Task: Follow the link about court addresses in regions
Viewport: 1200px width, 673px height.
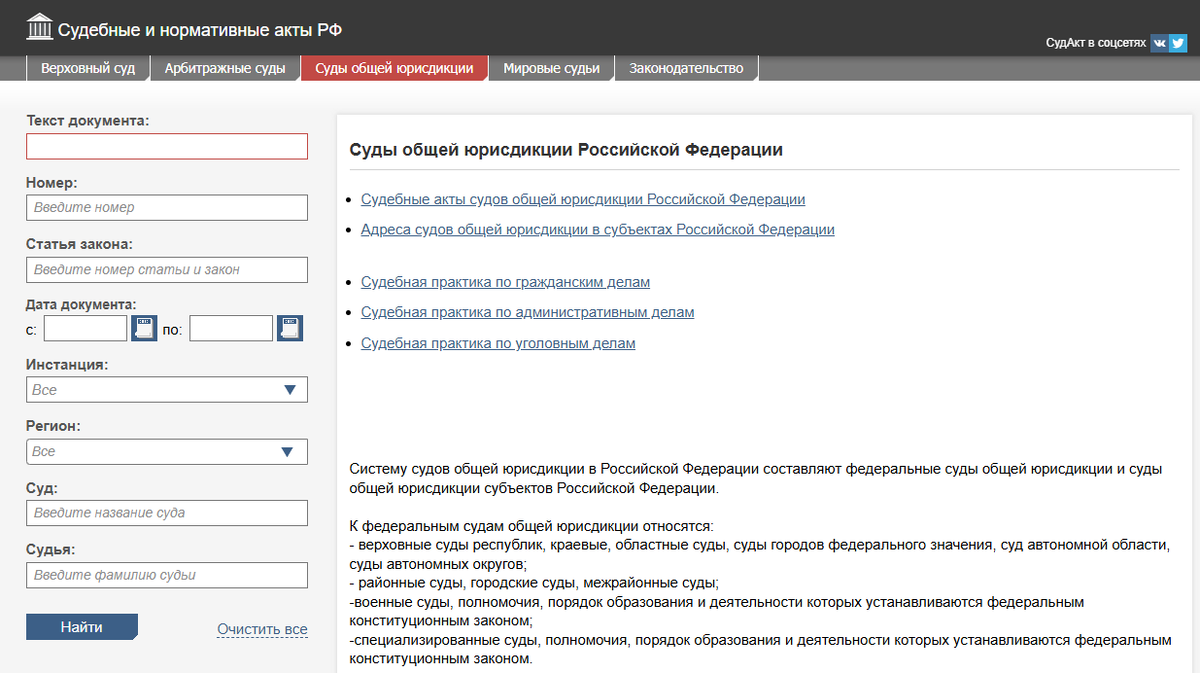Action: click(x=597, y=229)
